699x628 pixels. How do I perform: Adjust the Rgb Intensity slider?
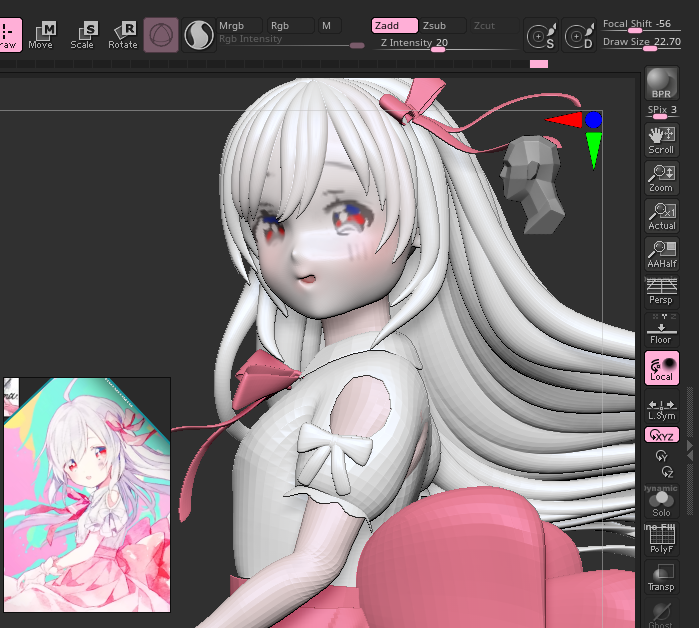click(290, 41)
